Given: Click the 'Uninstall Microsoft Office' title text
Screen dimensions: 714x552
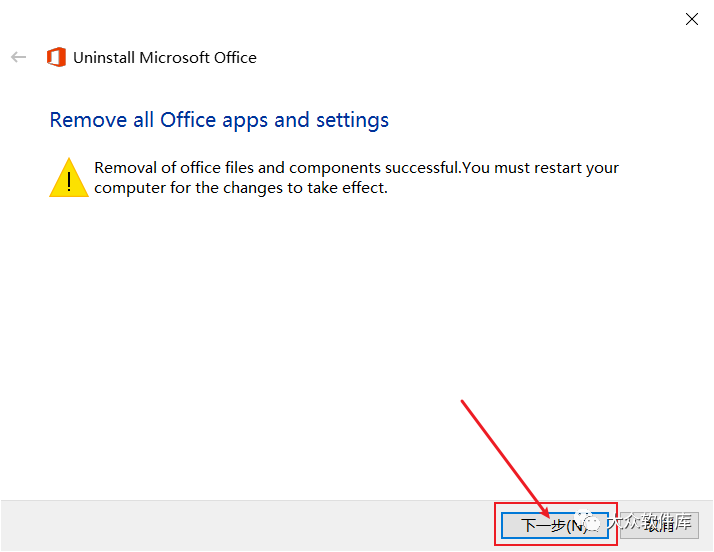Looking at the screenshot, I should tap(165, 58).
